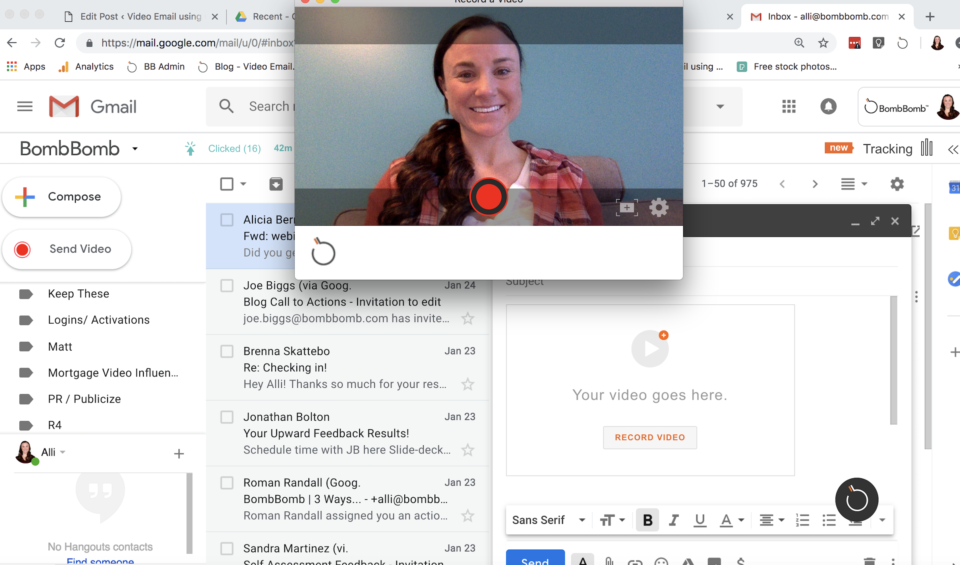Click the screen capture icon in recorder
Viewport: 960px width, 565px height.
point(627,208)
